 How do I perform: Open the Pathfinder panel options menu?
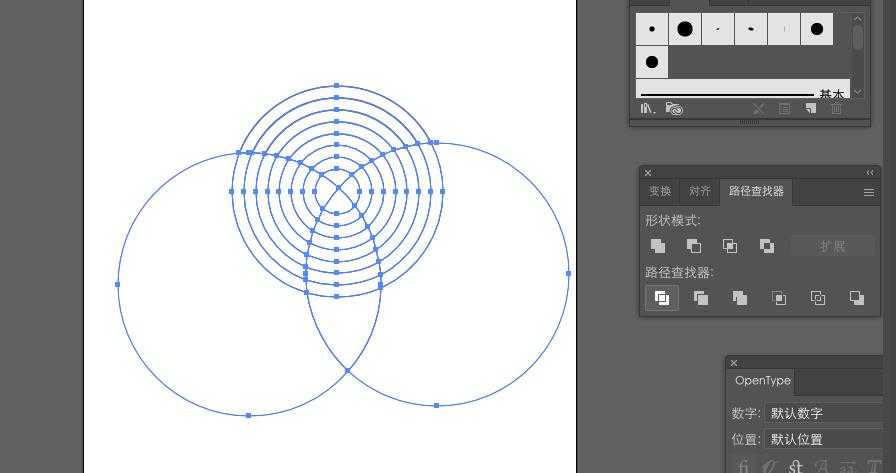(868, 192)
